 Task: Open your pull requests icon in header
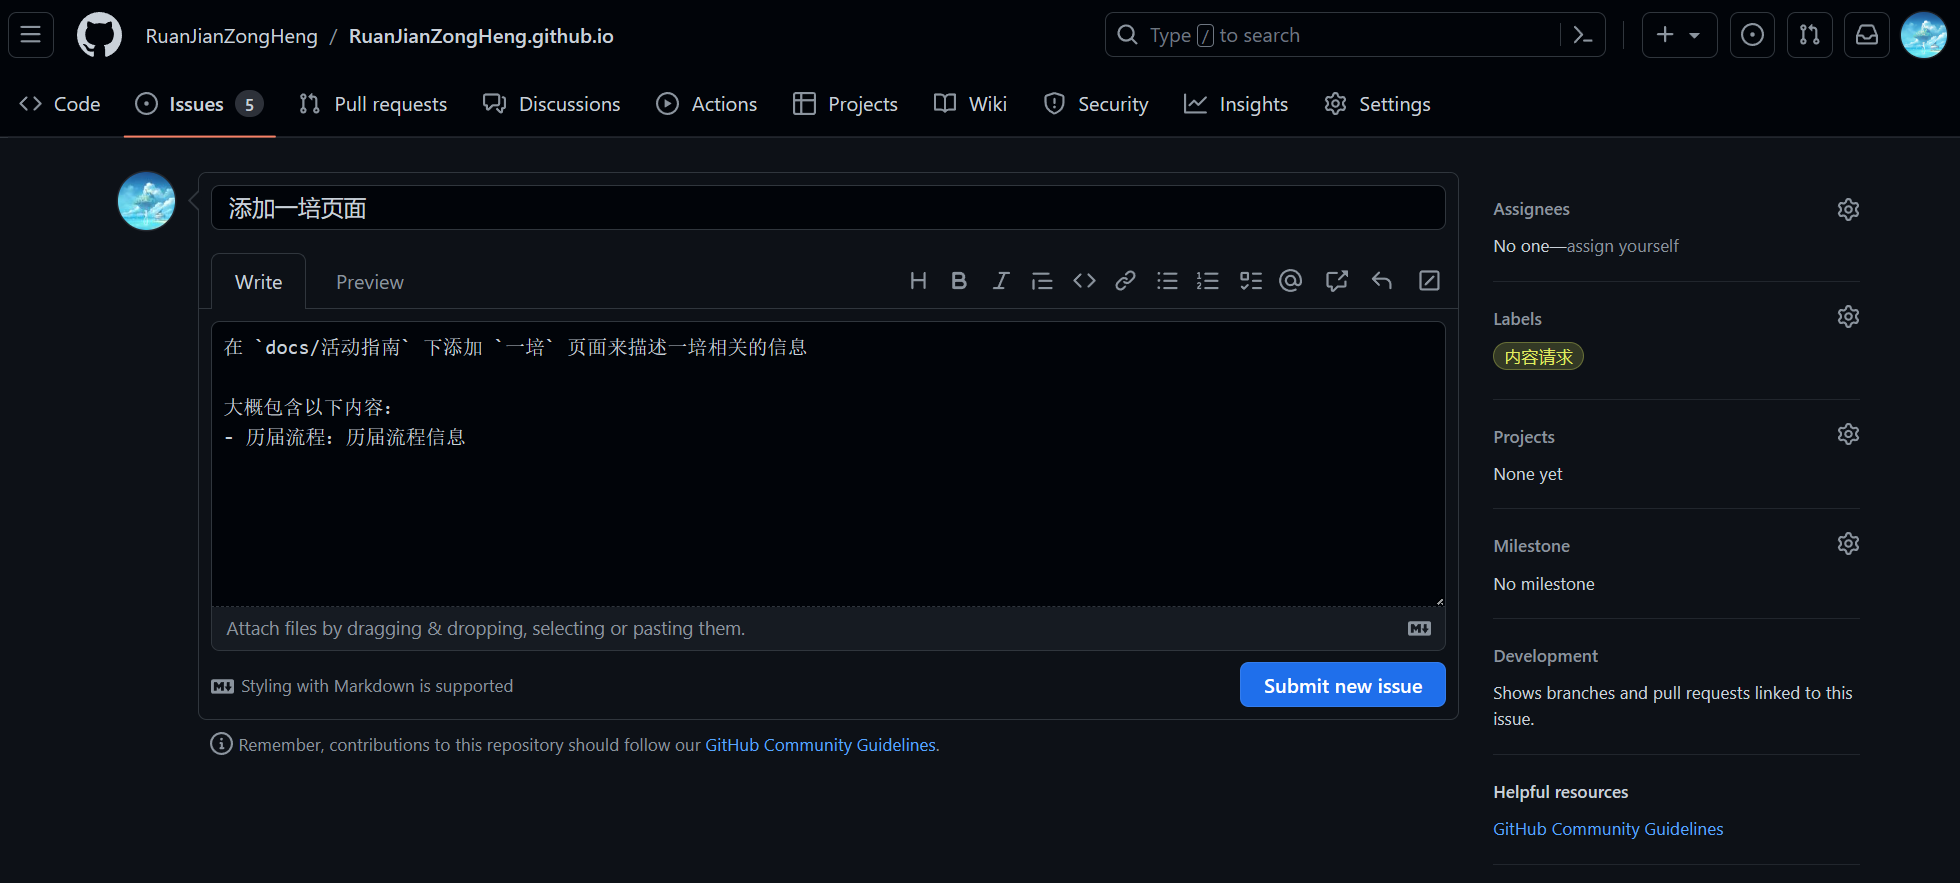point(1809,35)
